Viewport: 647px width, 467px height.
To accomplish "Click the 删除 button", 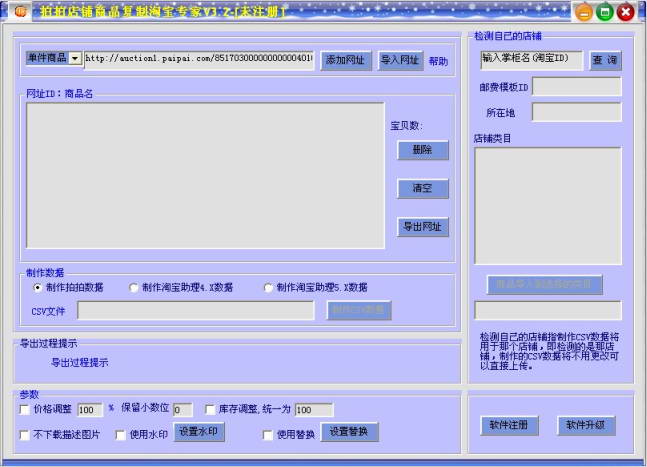I will (x=423, y=150).
